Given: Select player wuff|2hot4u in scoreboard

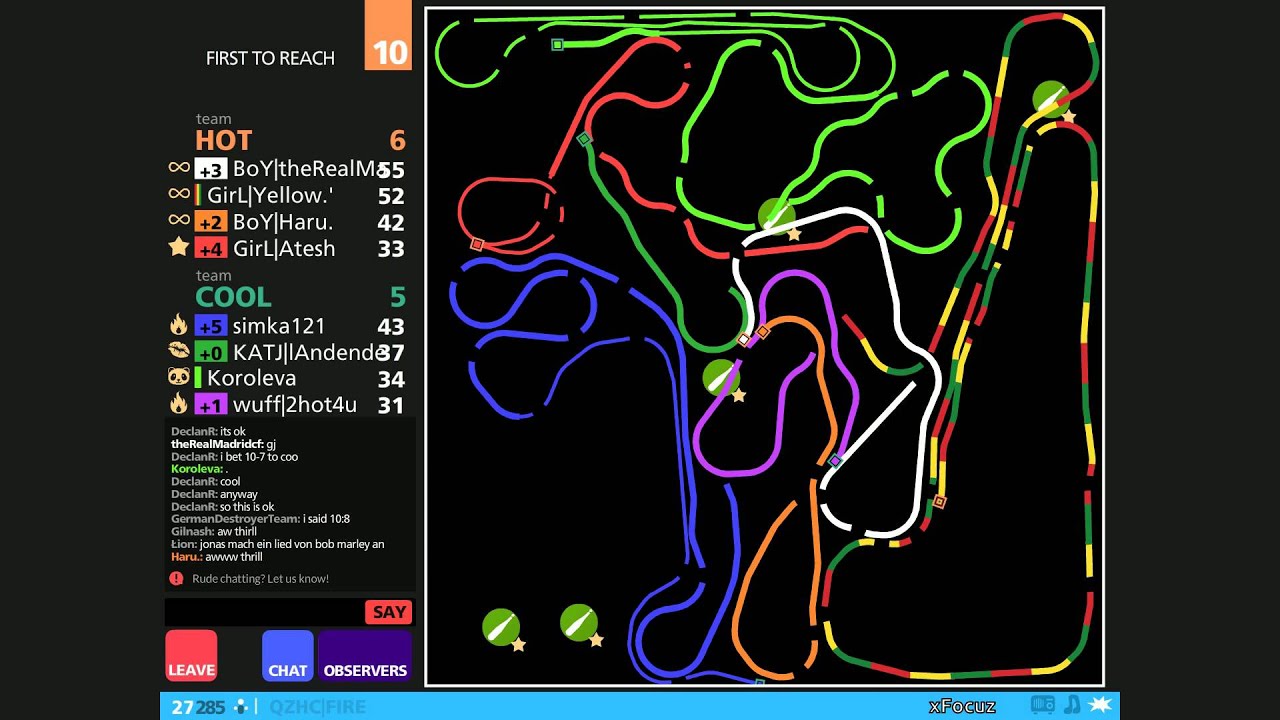Looking at the screenshot, I should (x=295, y=404).
